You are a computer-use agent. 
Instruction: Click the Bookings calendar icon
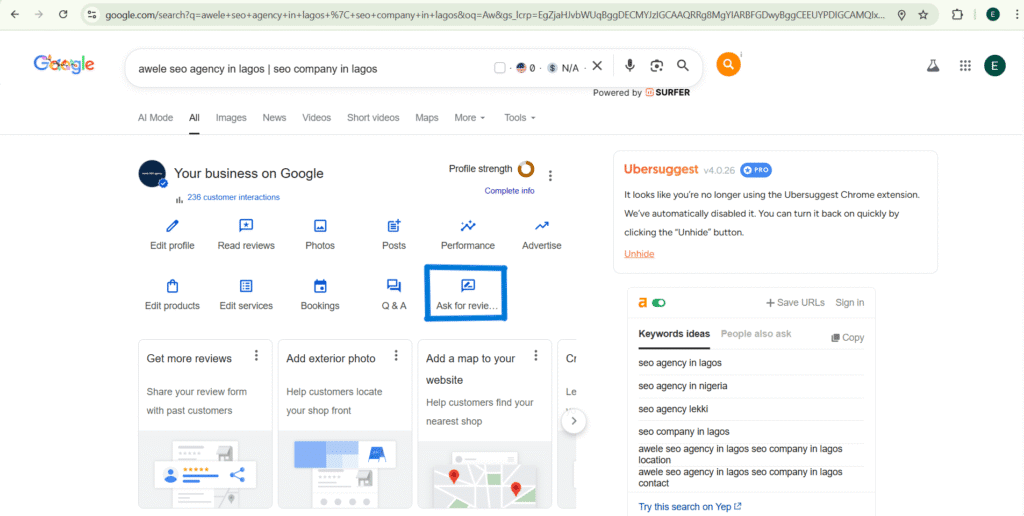point(320,287)
